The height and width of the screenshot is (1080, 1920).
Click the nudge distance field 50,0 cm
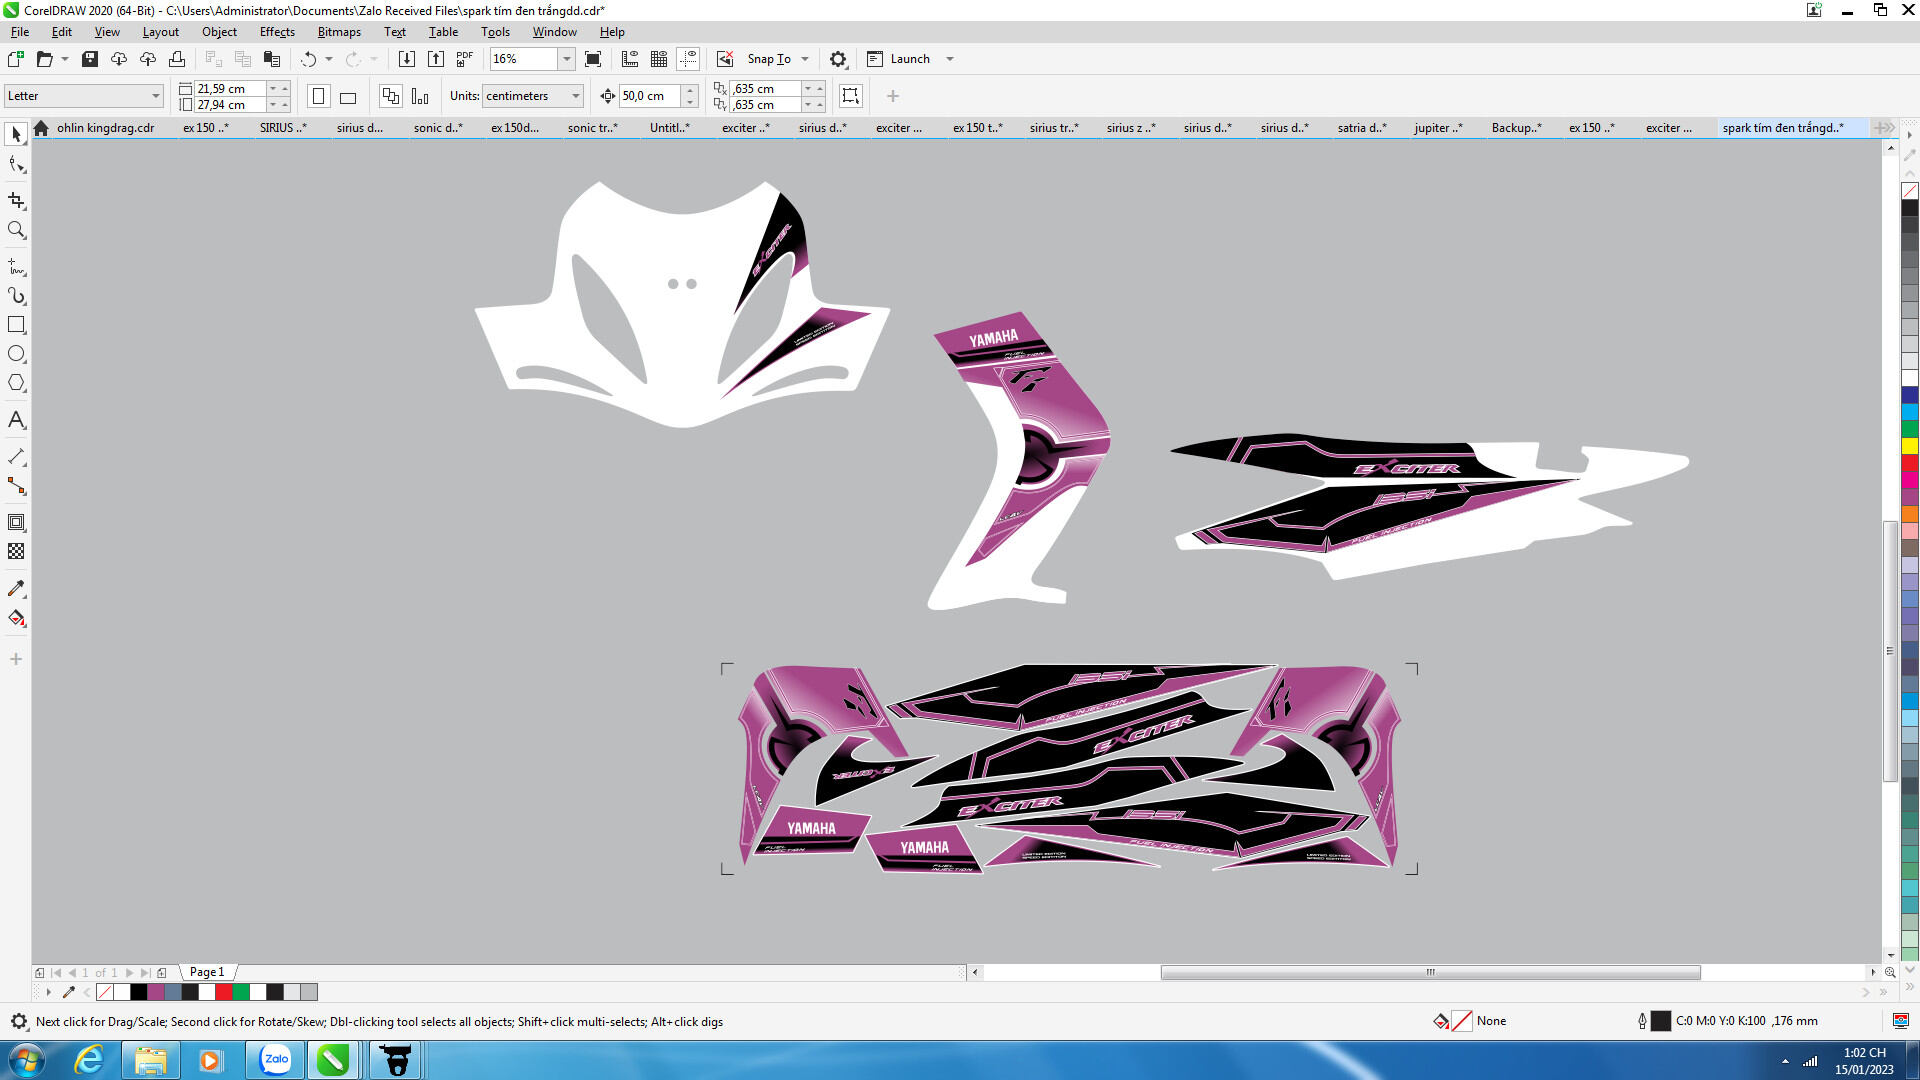650,96
